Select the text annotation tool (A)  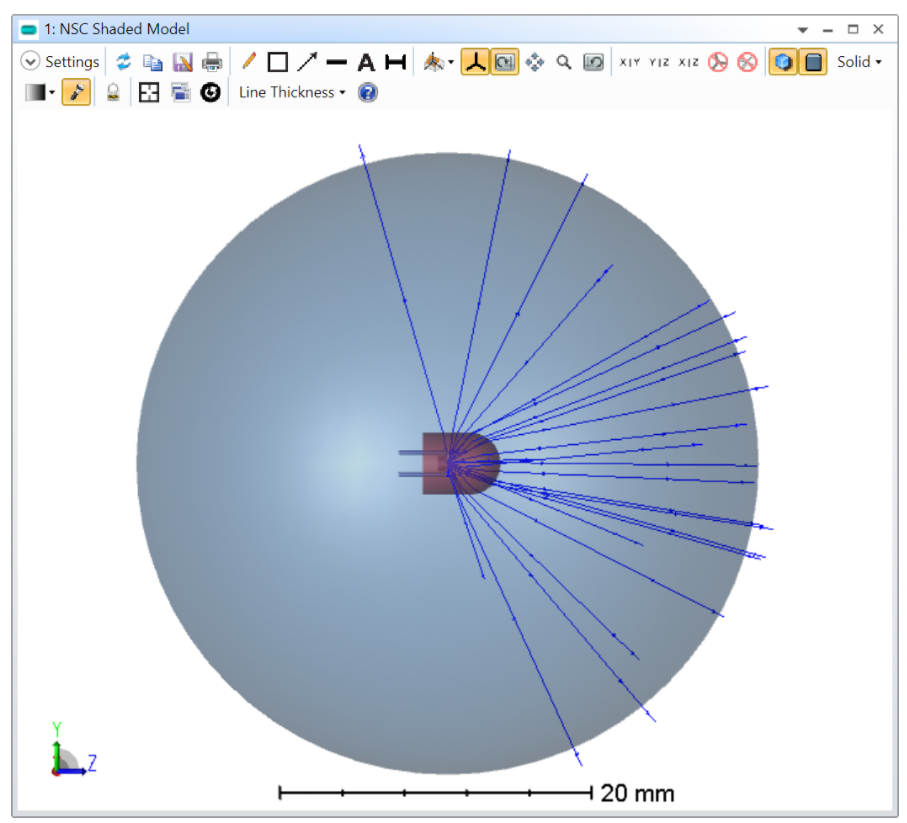[366, 62]
